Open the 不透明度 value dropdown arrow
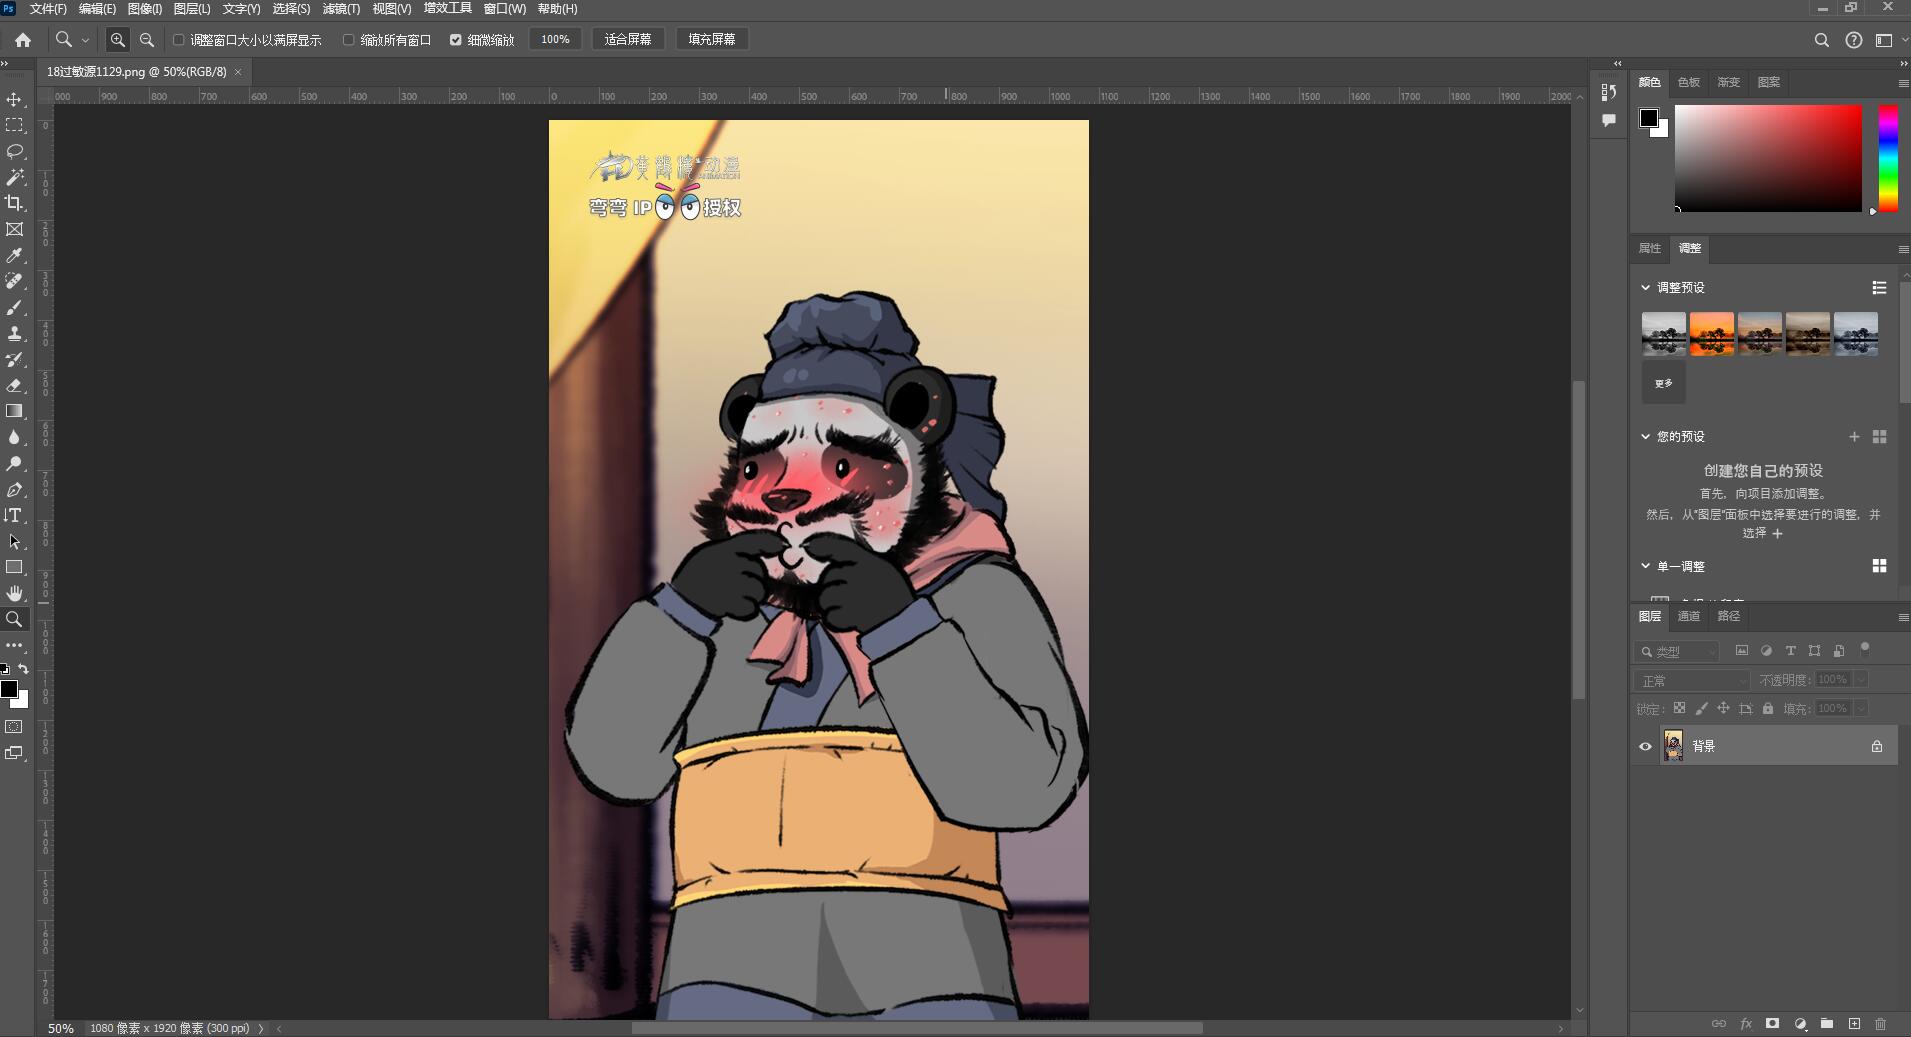 (1861, 679)
